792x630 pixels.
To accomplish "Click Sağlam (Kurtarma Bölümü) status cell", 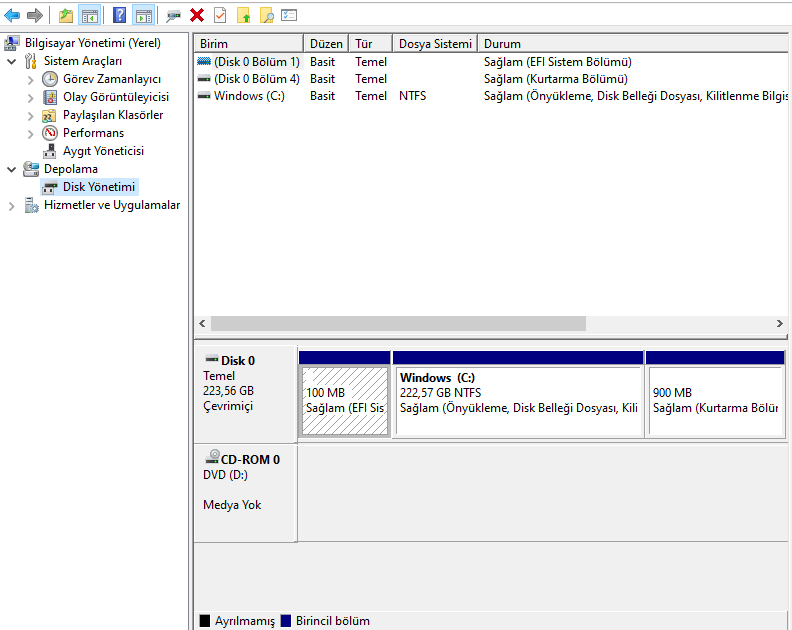I will (556, 79).
